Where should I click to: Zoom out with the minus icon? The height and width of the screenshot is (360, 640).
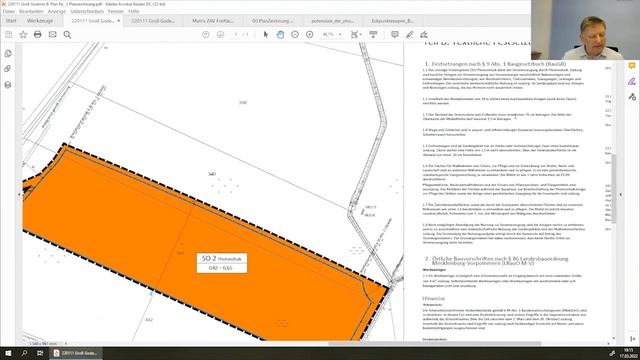295,35
